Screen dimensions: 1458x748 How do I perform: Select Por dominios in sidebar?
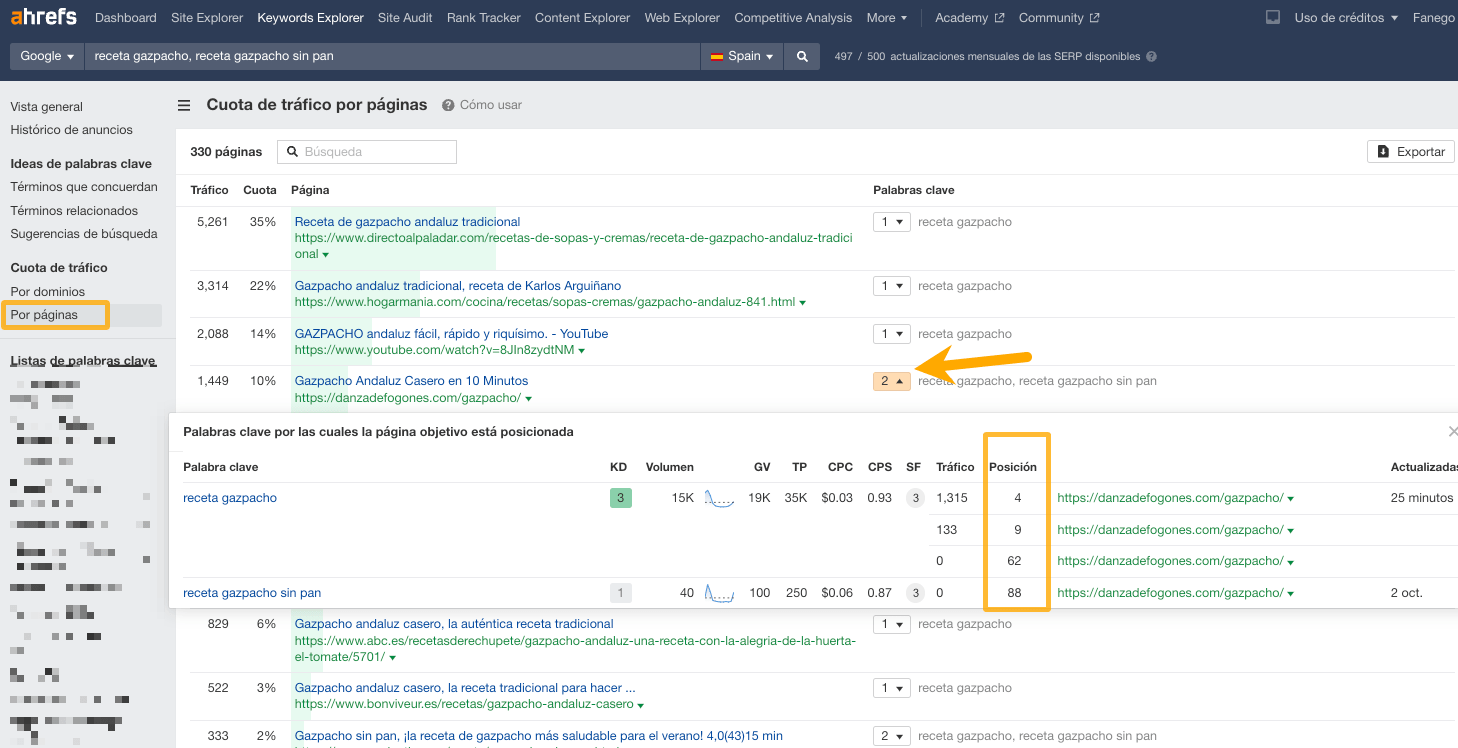coord(48,291)
